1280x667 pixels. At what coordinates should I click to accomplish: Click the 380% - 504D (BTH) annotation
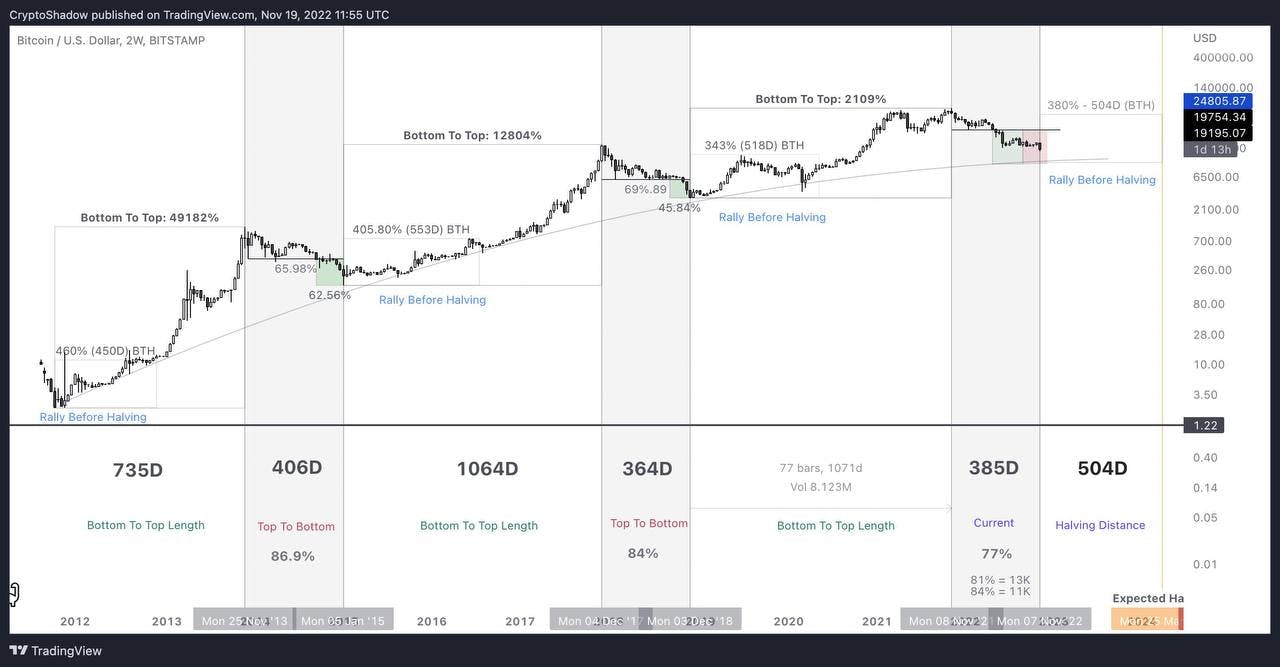[1100, 103]
